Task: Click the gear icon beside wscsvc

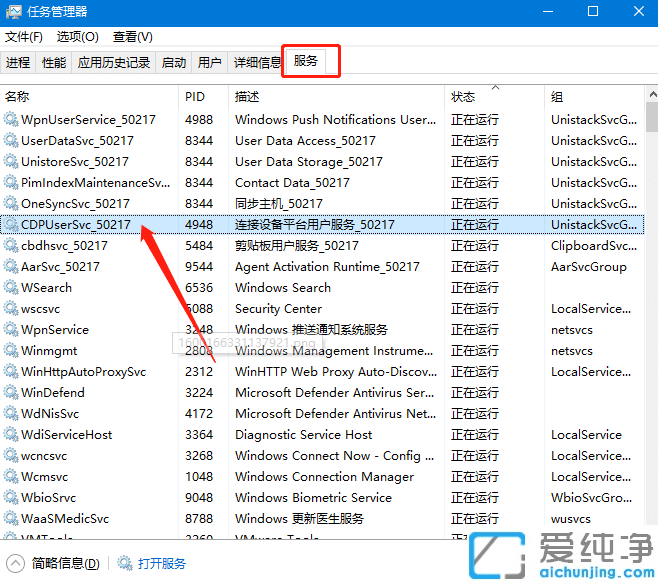Action: click(11, 308)
